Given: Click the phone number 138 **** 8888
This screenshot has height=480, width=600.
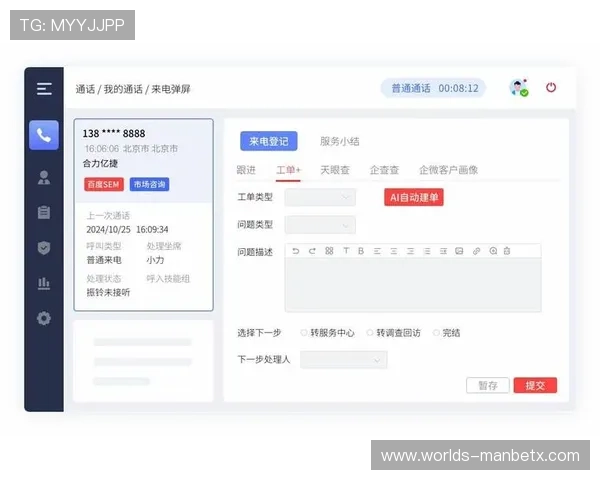Looking at the screenshot, I should [114, 133].
